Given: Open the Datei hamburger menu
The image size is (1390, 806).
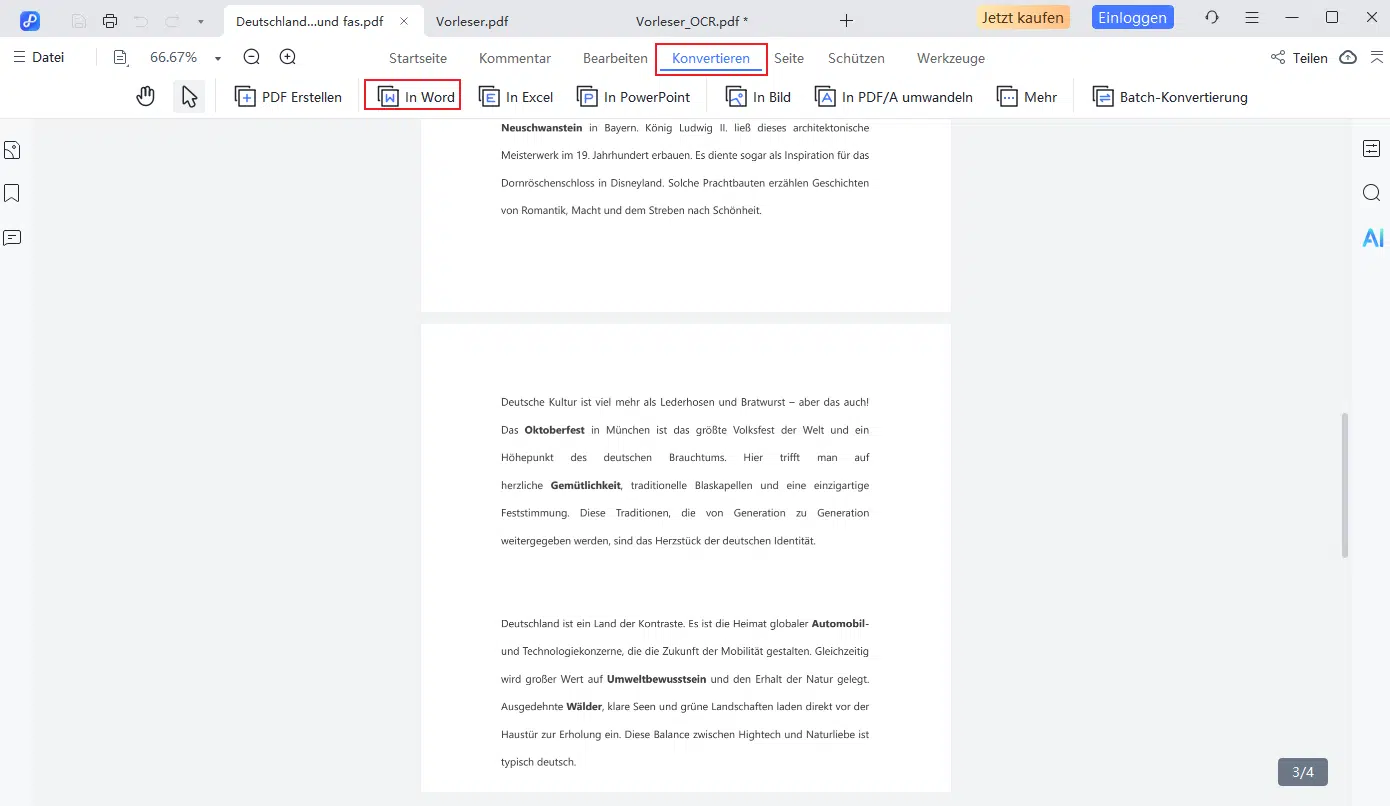Looking at the screenshot, I should pos(39,58).
